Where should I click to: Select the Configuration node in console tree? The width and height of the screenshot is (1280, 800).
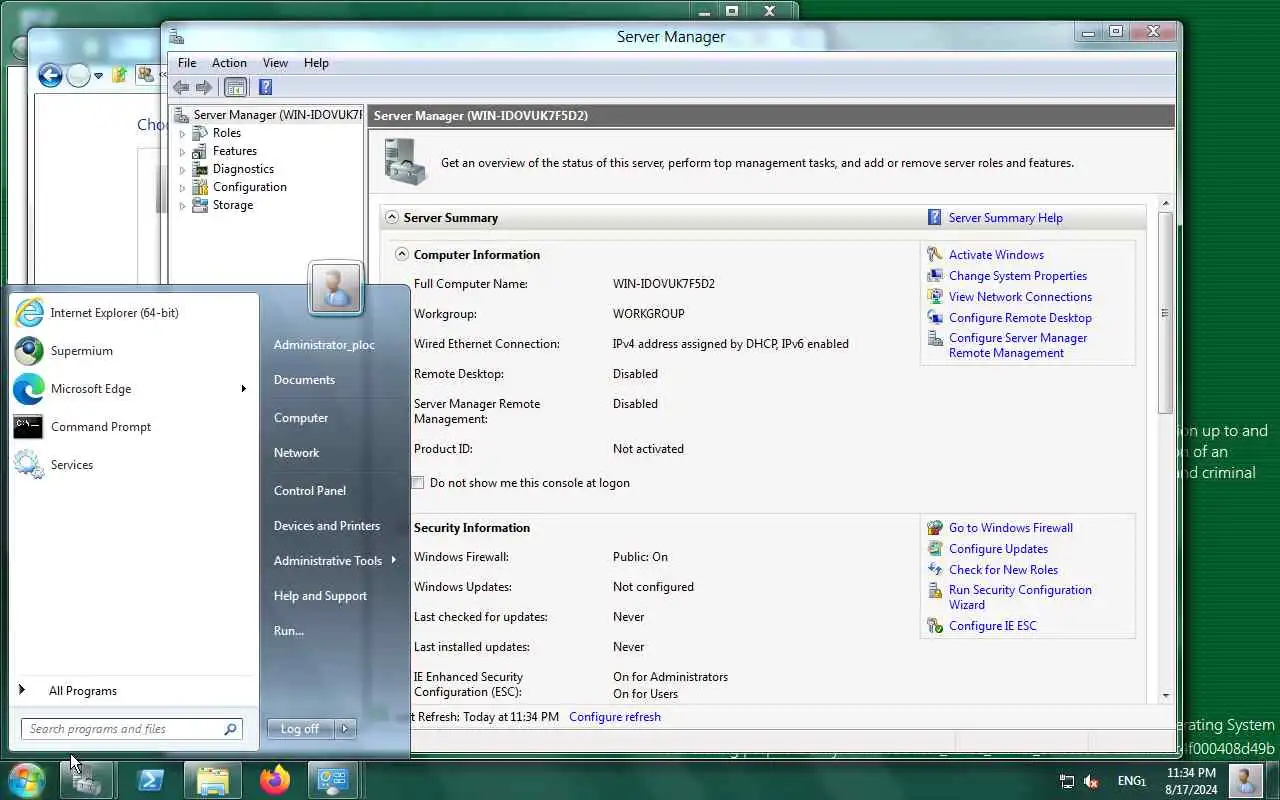pyautogui.click(x=249, y=187)
